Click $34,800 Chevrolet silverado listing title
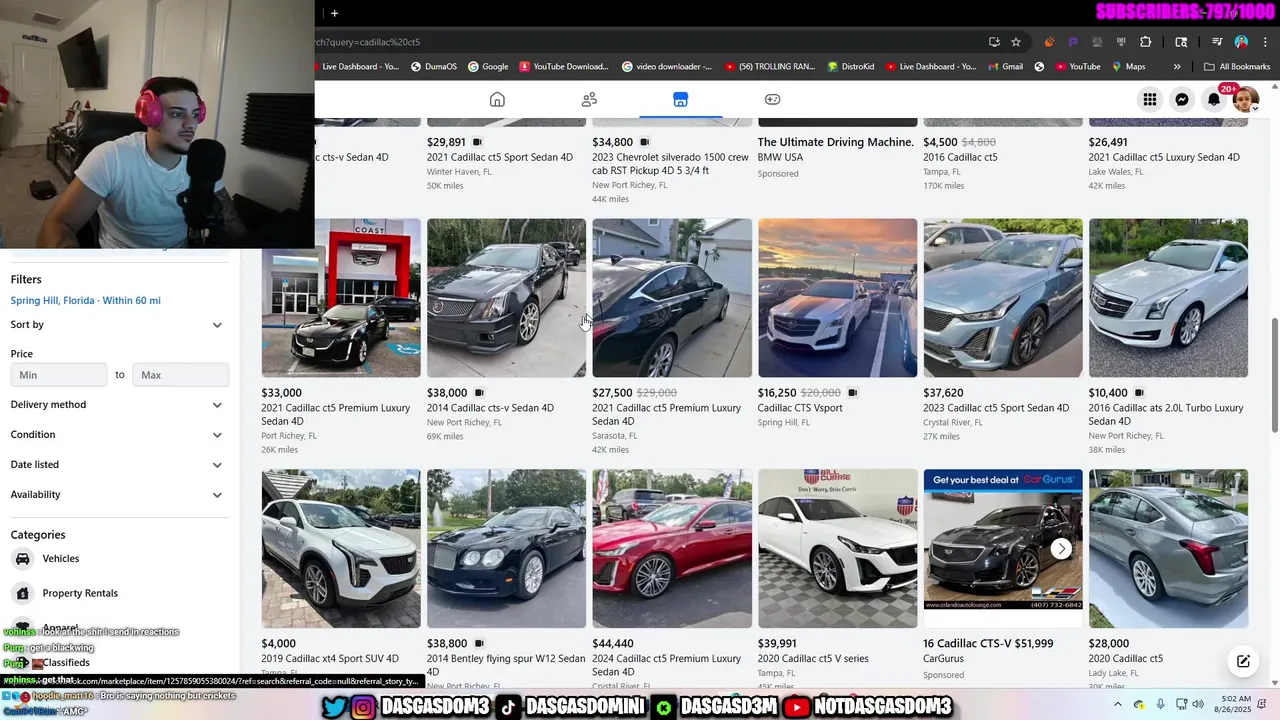The image size is (1280, 720). pyautogui.click(x=670, y=164)
